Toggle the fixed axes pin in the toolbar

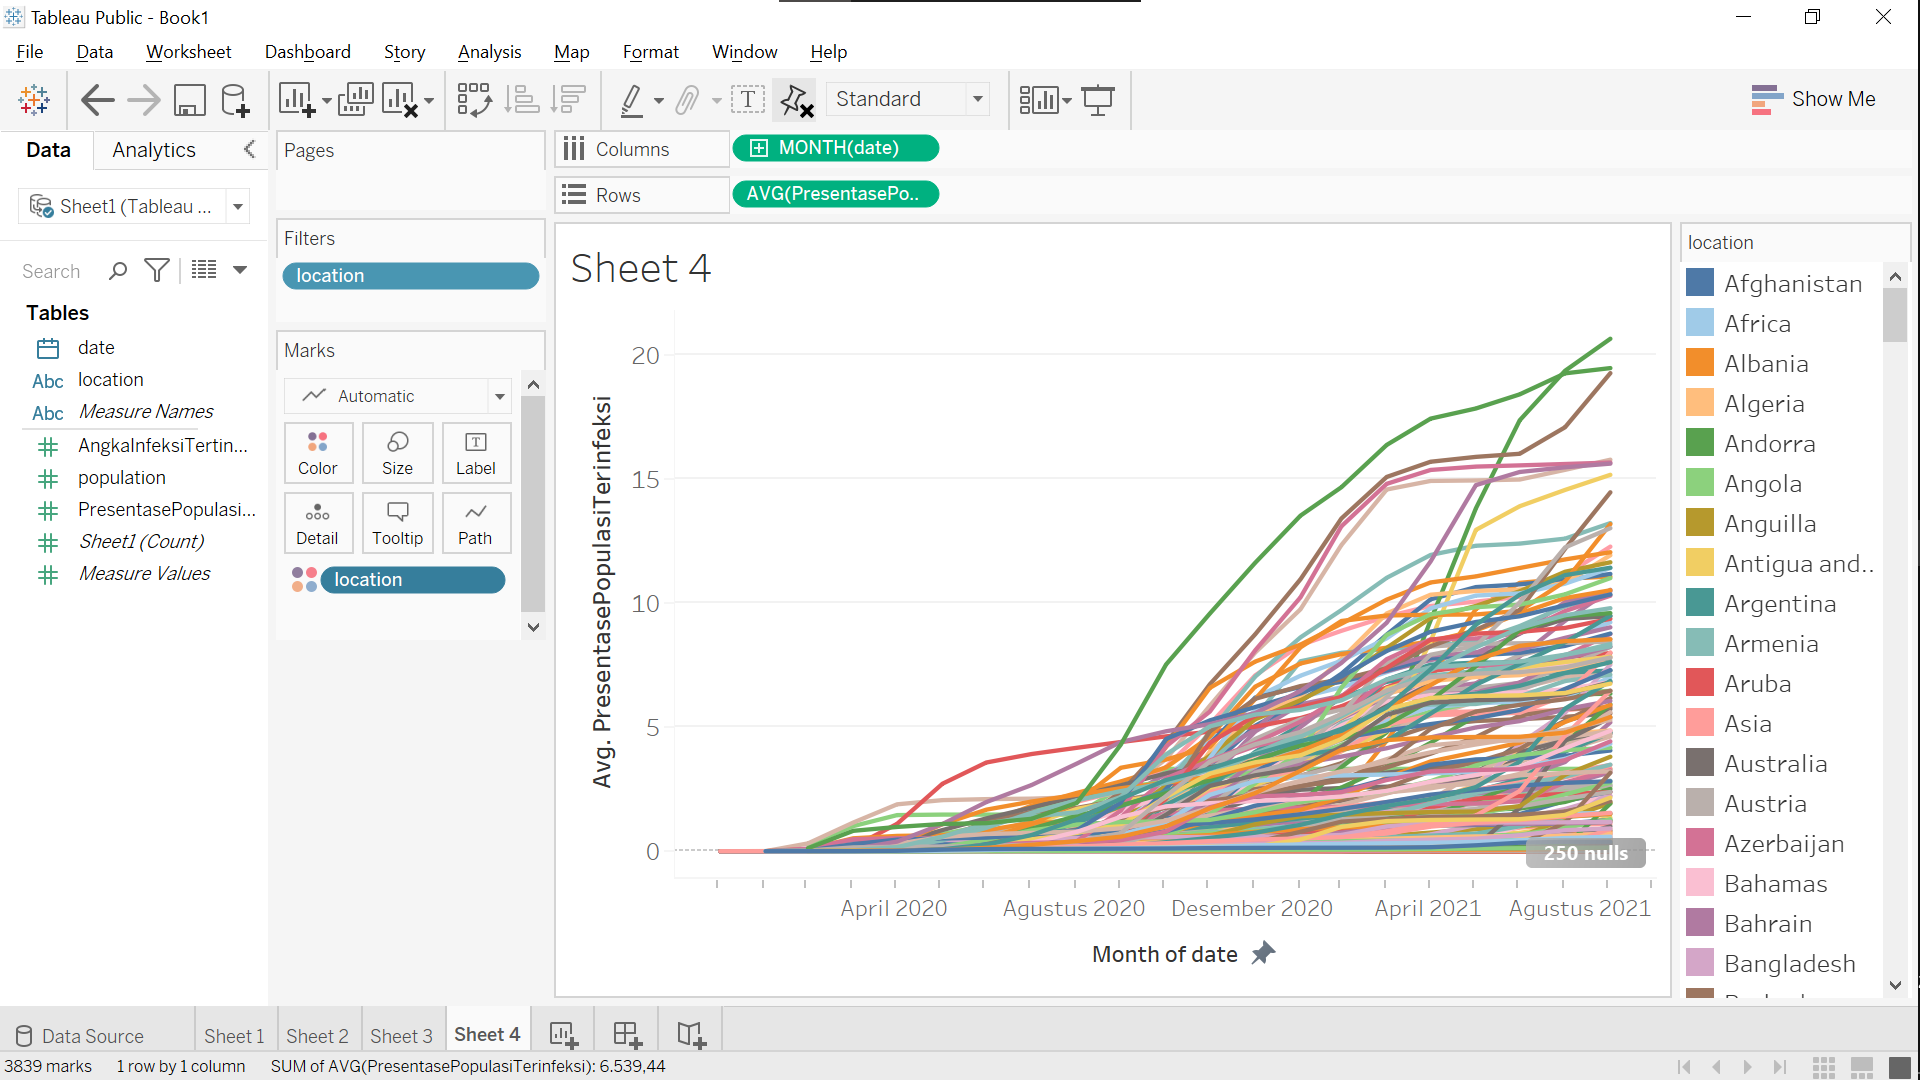pyautogui.click(x=796, y=100)
